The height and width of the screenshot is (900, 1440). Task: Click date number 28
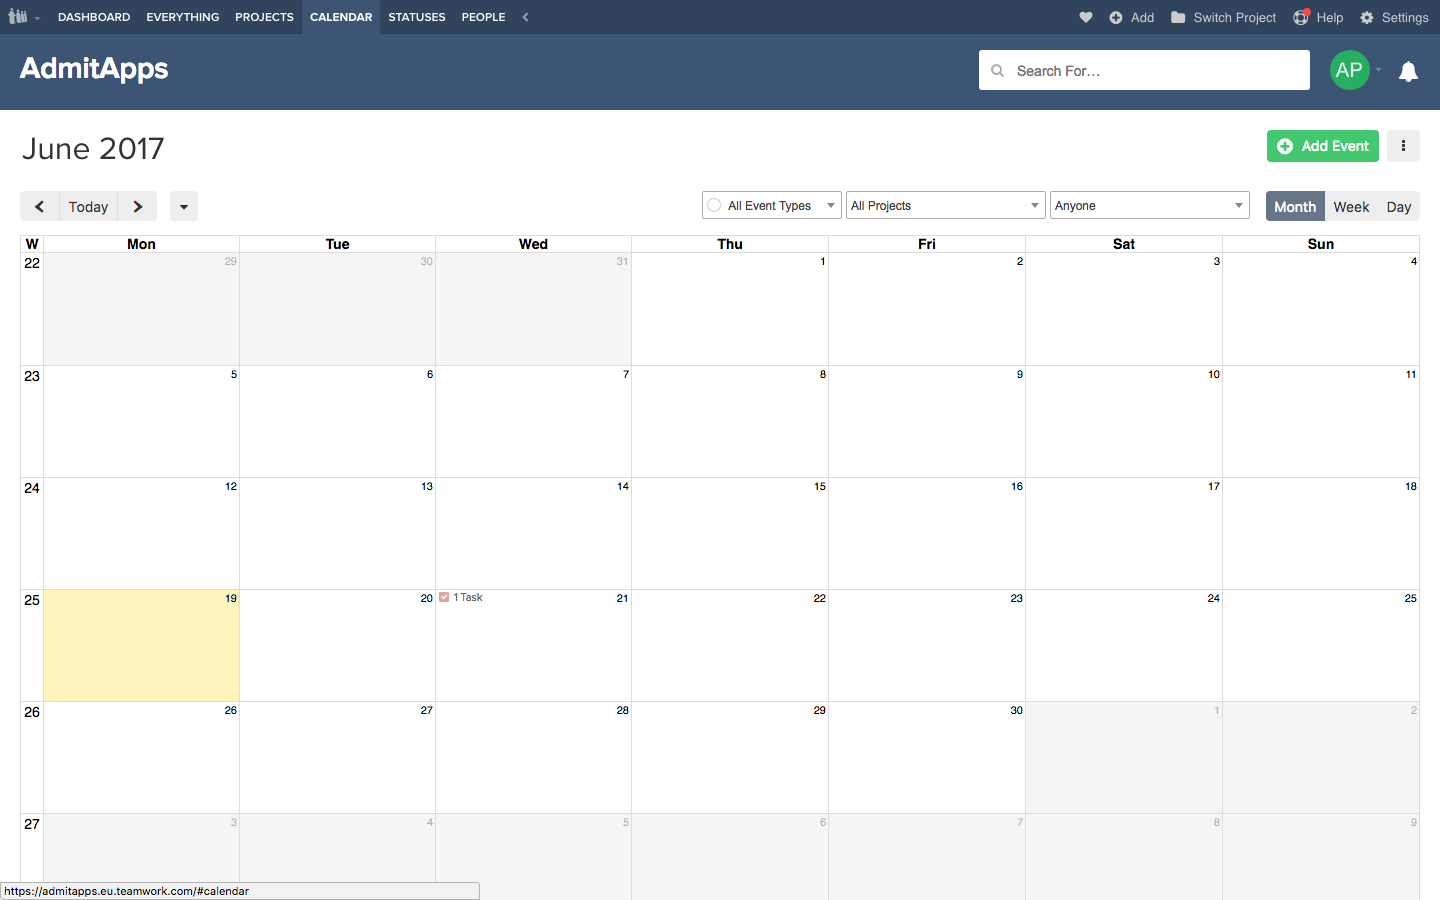(623, 710)
